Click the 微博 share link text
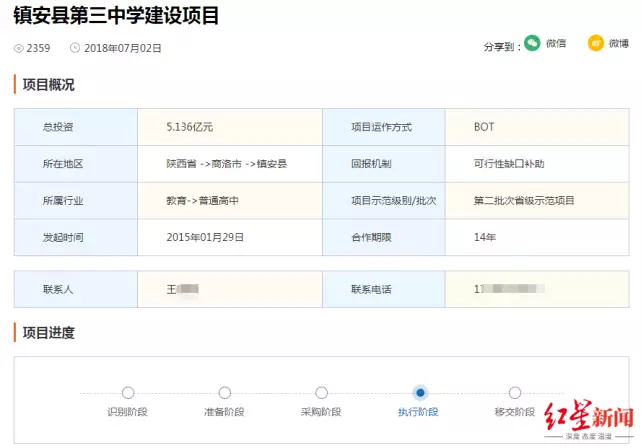 coord(619,44)
